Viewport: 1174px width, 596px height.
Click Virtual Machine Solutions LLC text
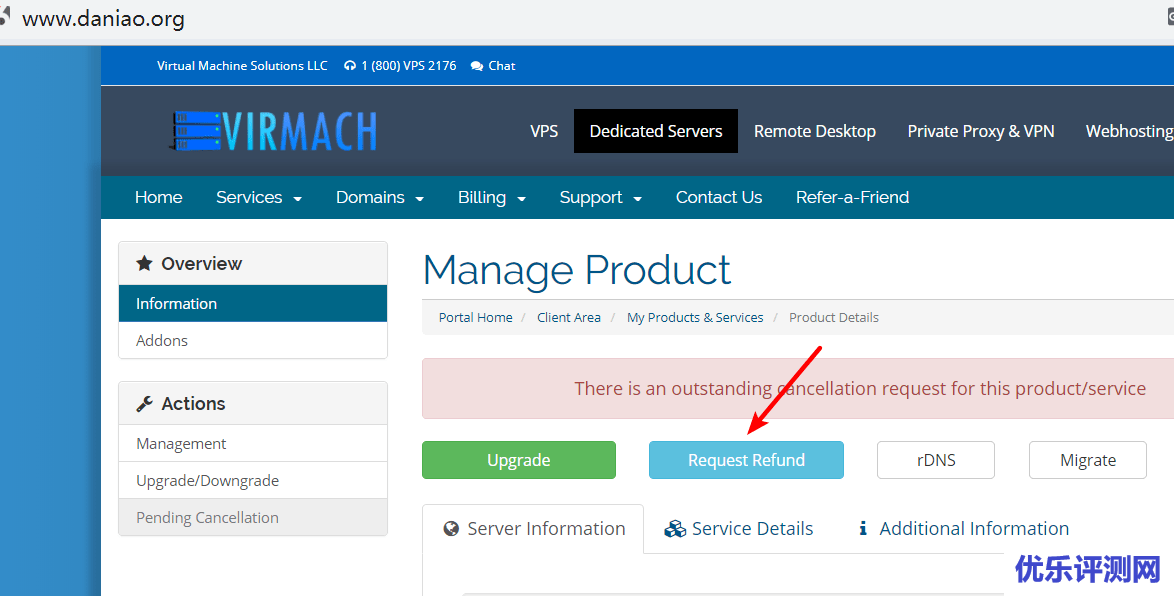(x=242, y=66)
